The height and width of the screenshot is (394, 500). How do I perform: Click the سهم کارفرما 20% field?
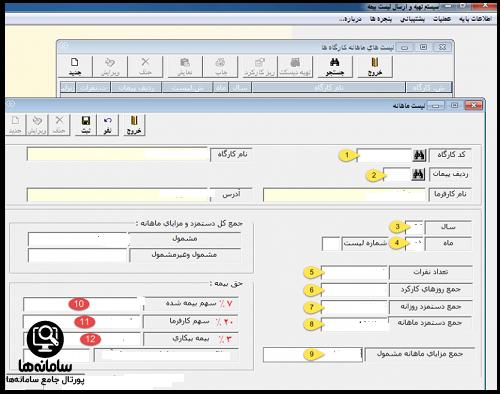pos(82,322)
